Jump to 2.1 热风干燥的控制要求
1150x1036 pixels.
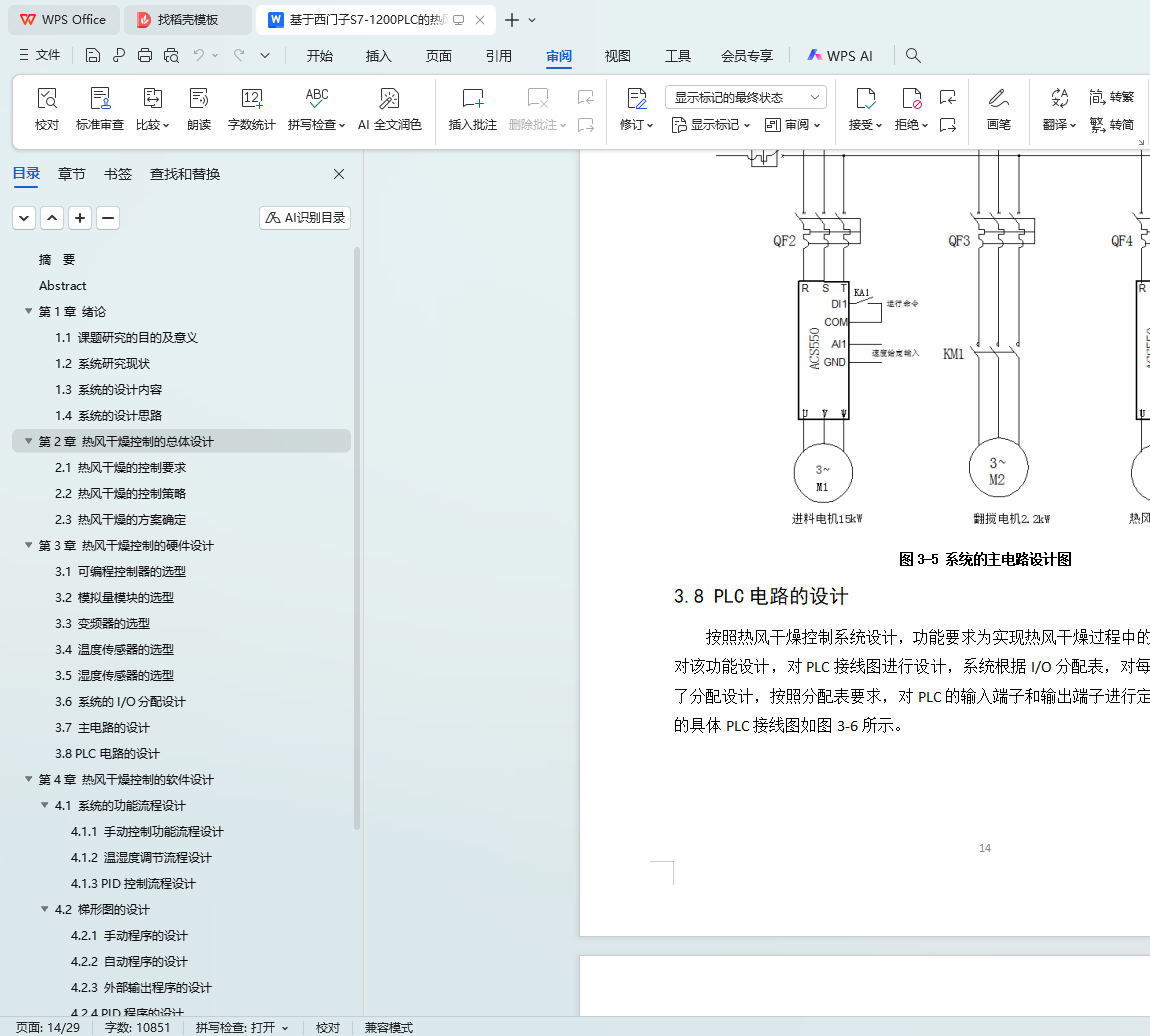pos(120,468)
